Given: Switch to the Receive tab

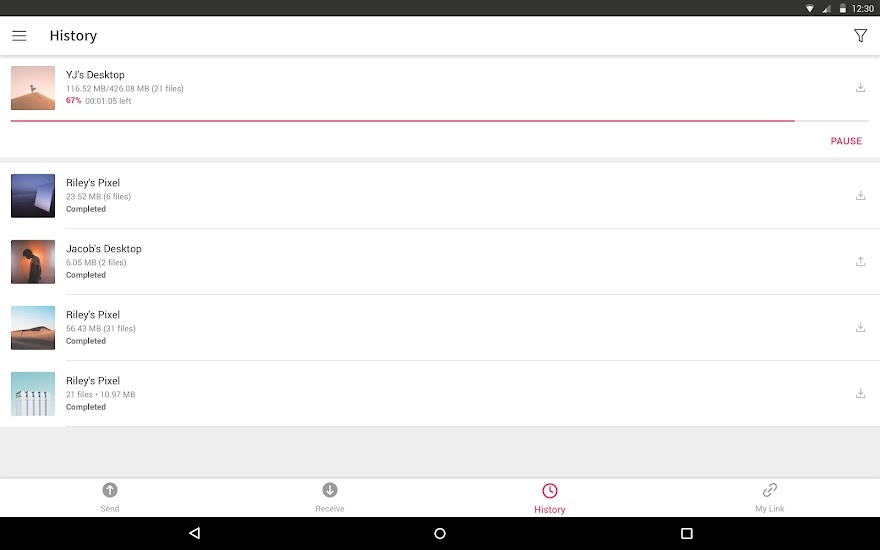Looking at the screenshot, I should coord(330,498).
